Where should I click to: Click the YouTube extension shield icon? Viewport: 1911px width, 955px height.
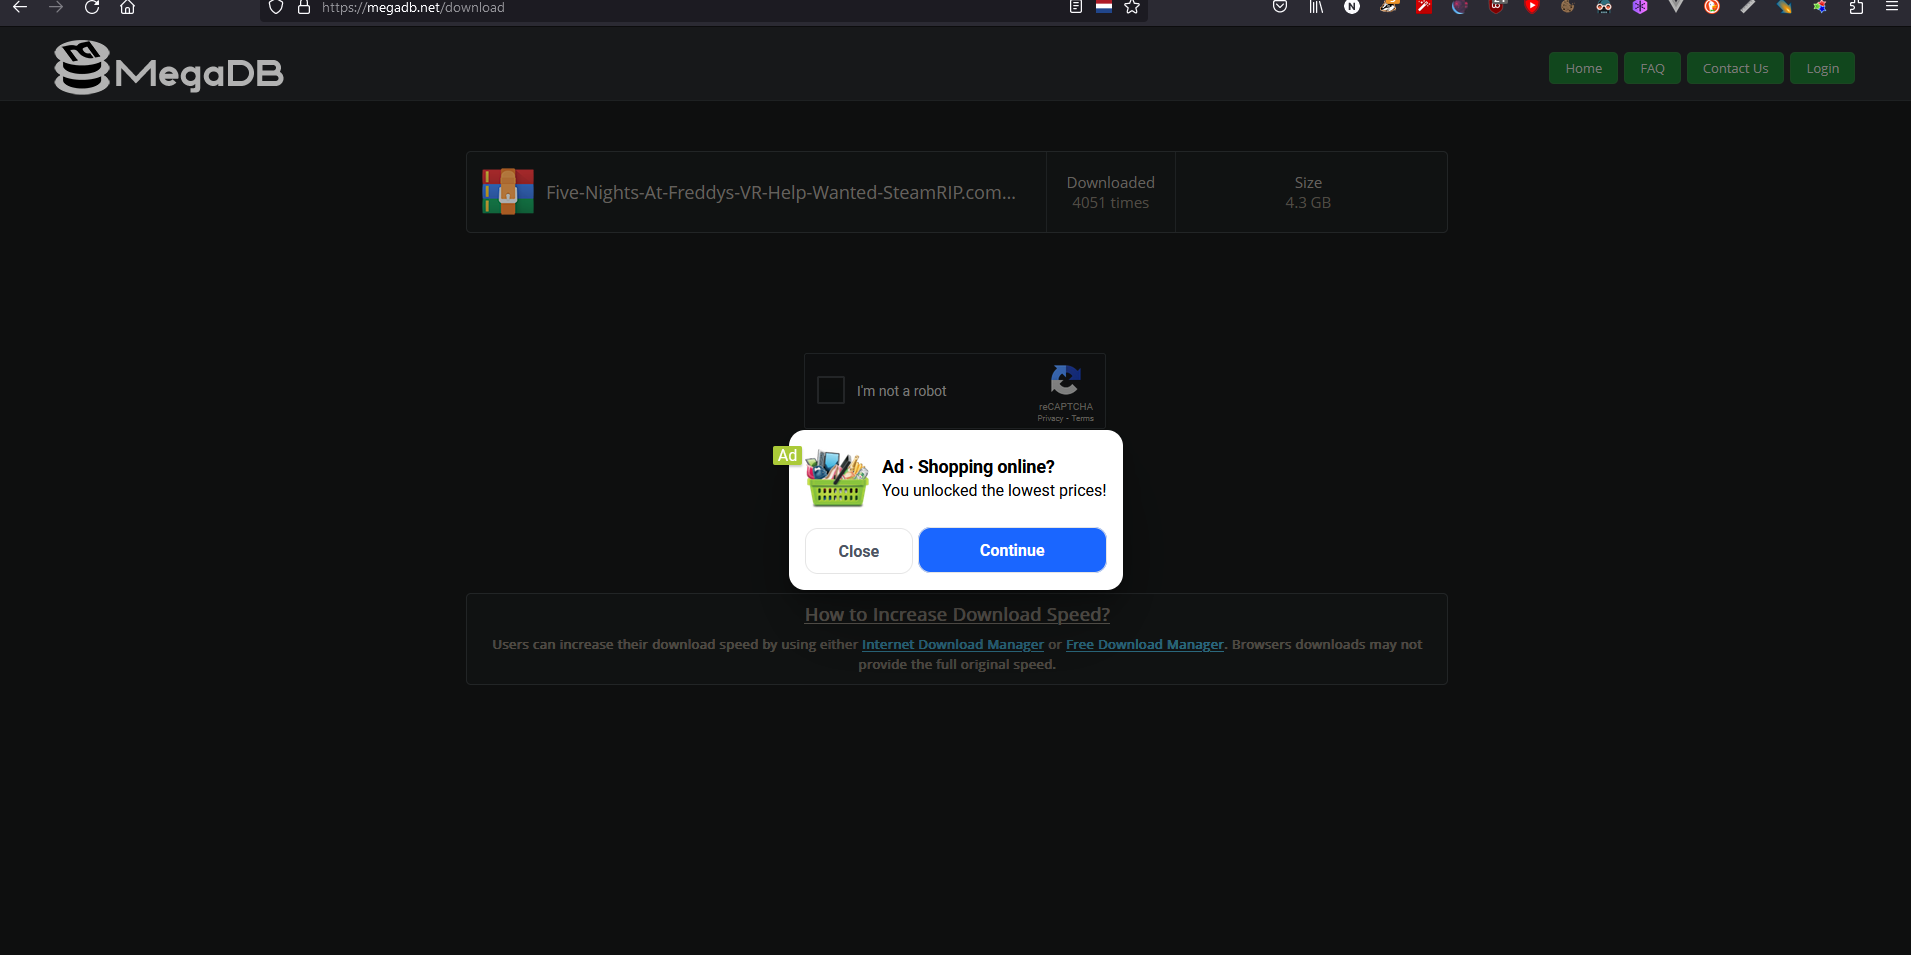(x=1532, y=8)
